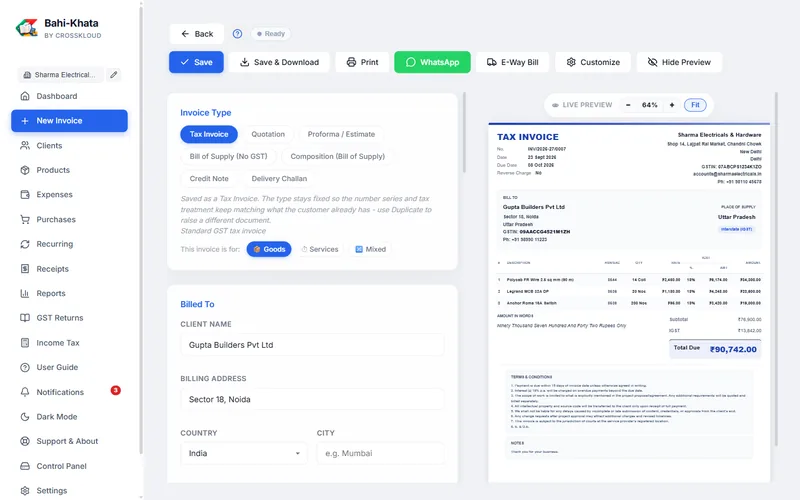This screenshot has height=500, width=800.
Task: Click the City input field
Action: coord(380,454)
